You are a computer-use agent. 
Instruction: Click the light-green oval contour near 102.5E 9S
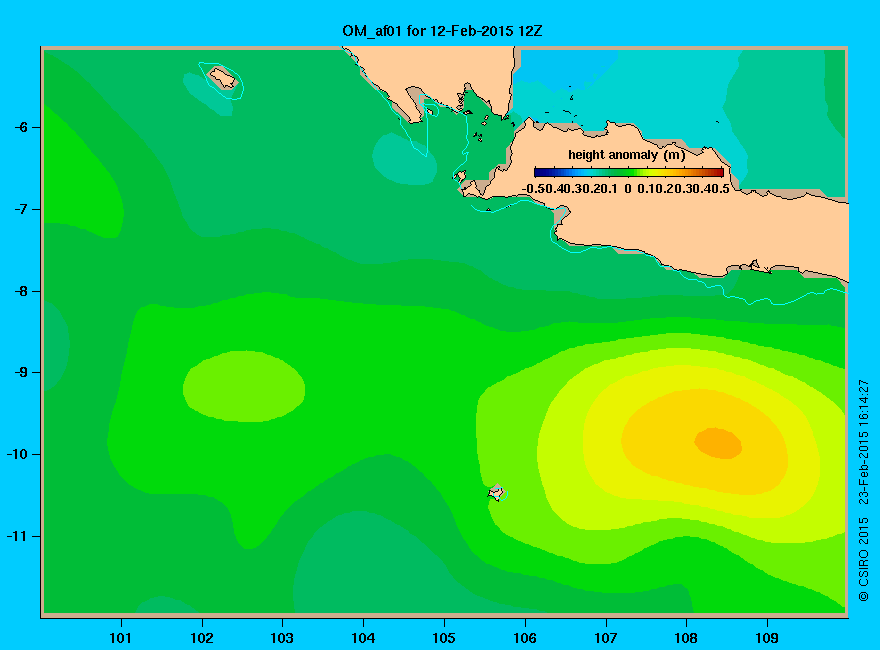pyautogui.click(x=244, y=386)
